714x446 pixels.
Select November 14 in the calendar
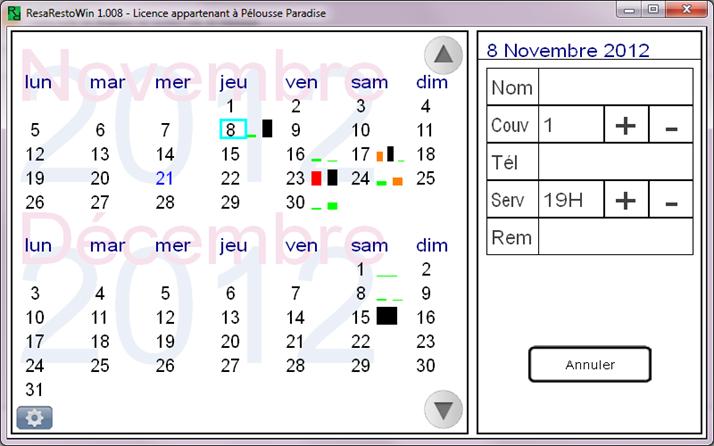point(165,154)
